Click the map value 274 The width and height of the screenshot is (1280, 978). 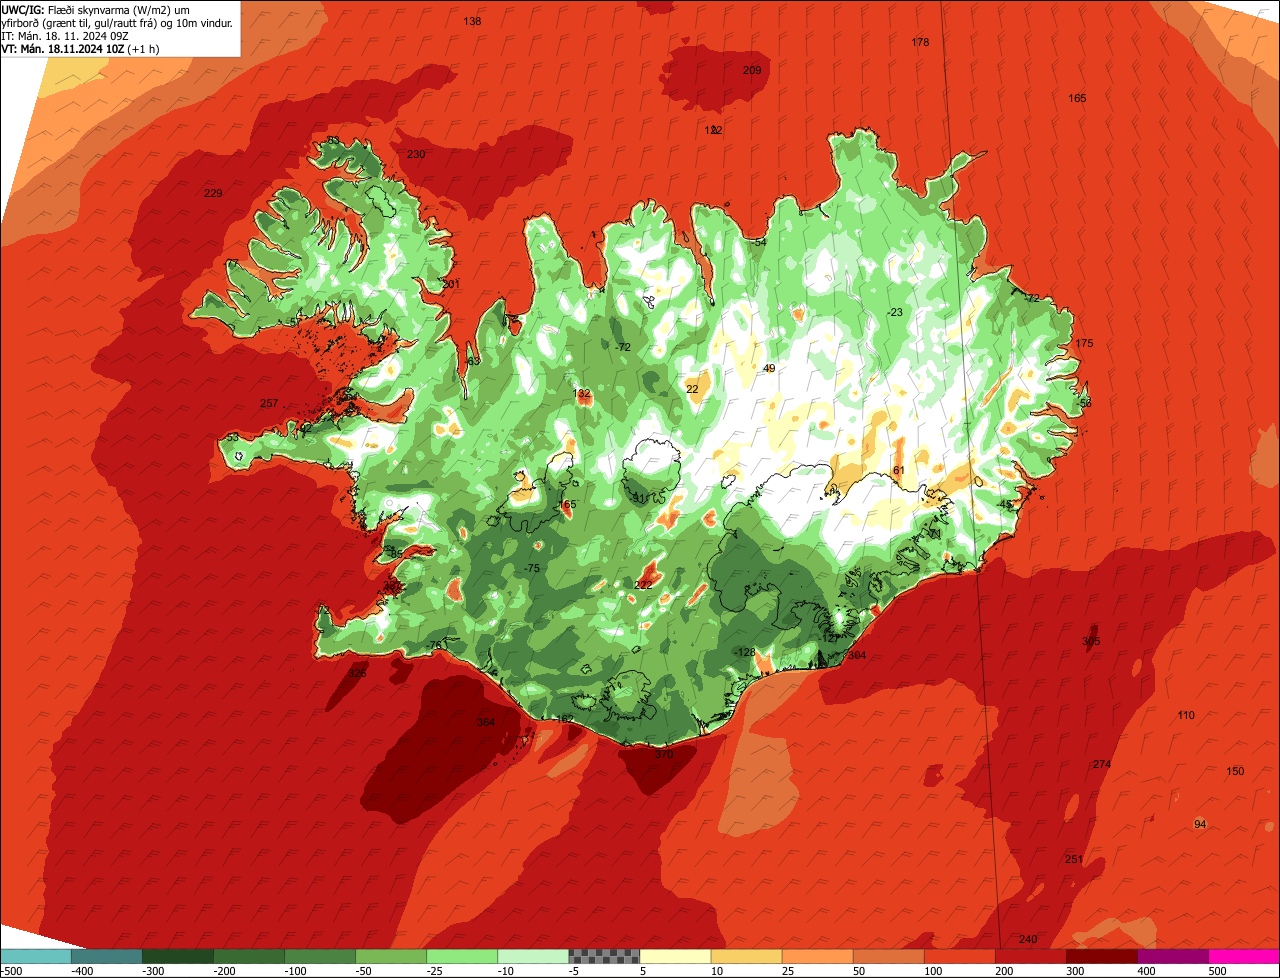pyautogui.click(x=1102, y=764)
